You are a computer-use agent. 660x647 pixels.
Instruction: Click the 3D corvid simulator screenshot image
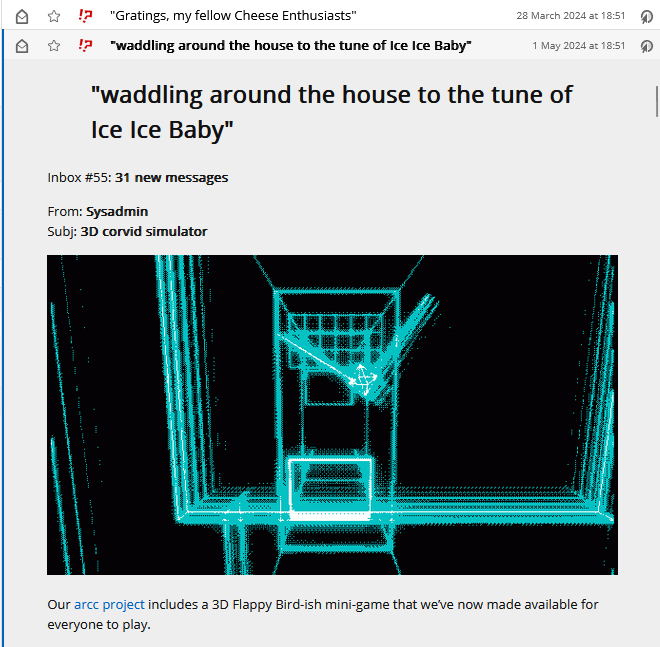tap(332, 414)
